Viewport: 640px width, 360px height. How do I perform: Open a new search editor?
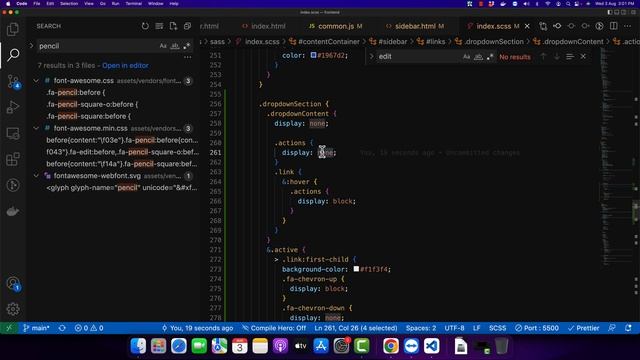(x=173, y=26)
